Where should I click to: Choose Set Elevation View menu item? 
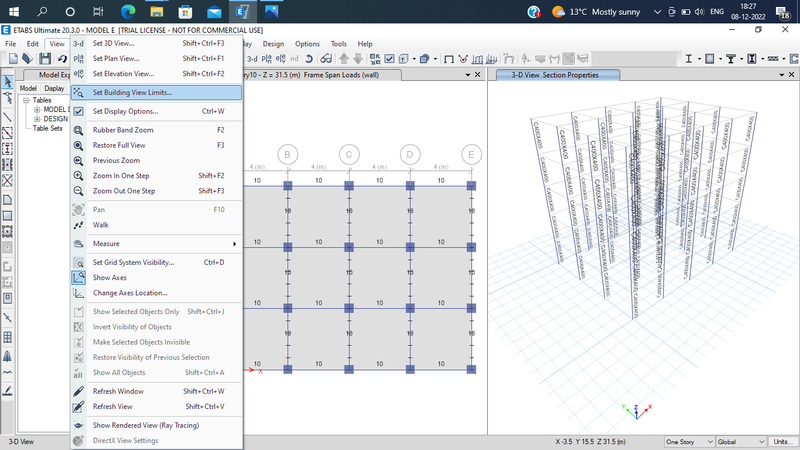click(x=157, y=74)
